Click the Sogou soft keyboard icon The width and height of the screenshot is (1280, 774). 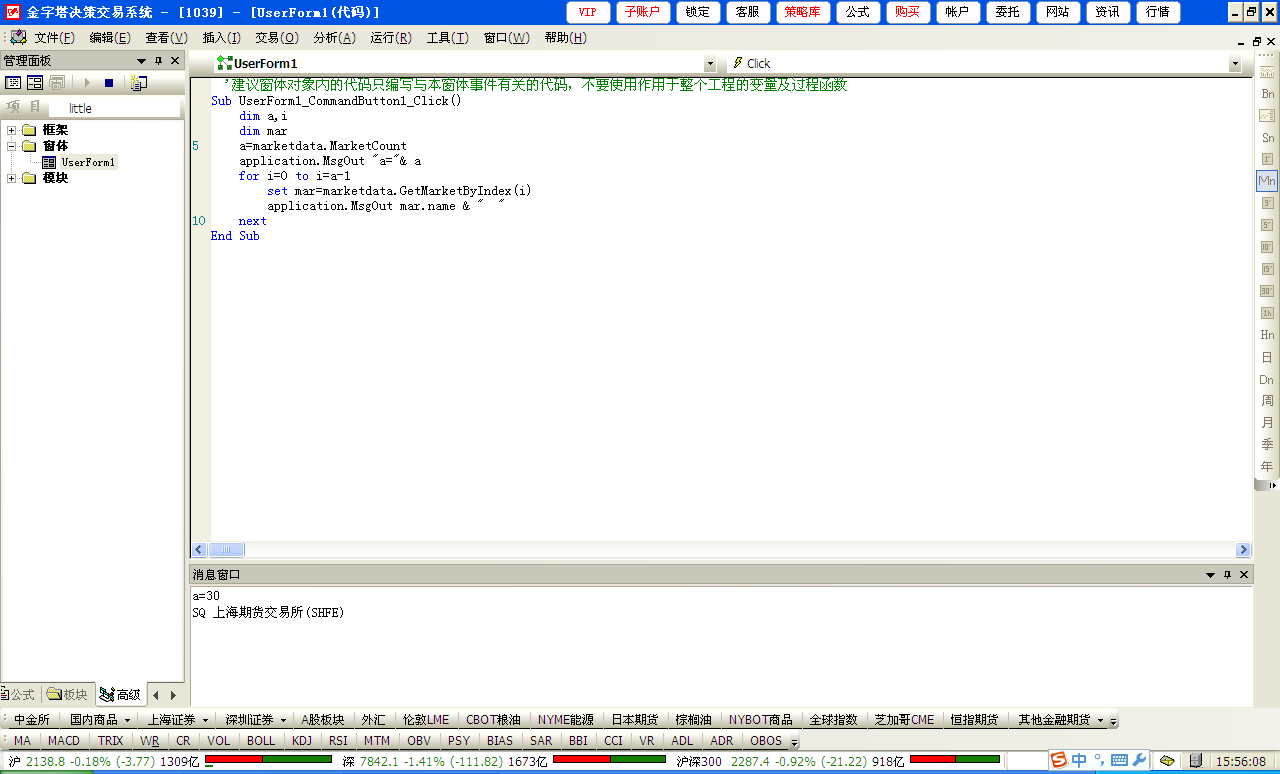point(1119,760)
